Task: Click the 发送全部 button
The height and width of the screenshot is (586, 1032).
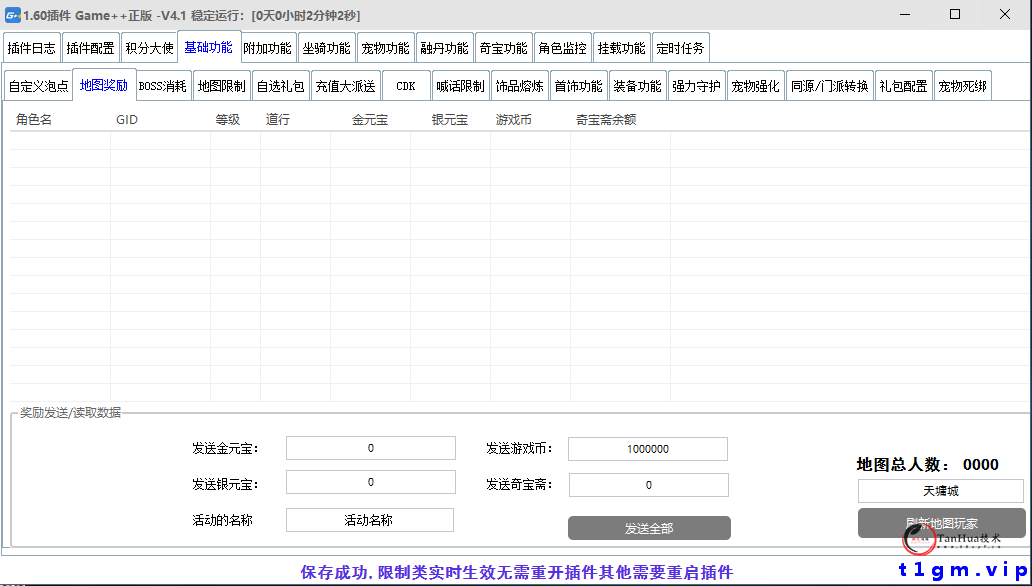Action: coord(648,528)
